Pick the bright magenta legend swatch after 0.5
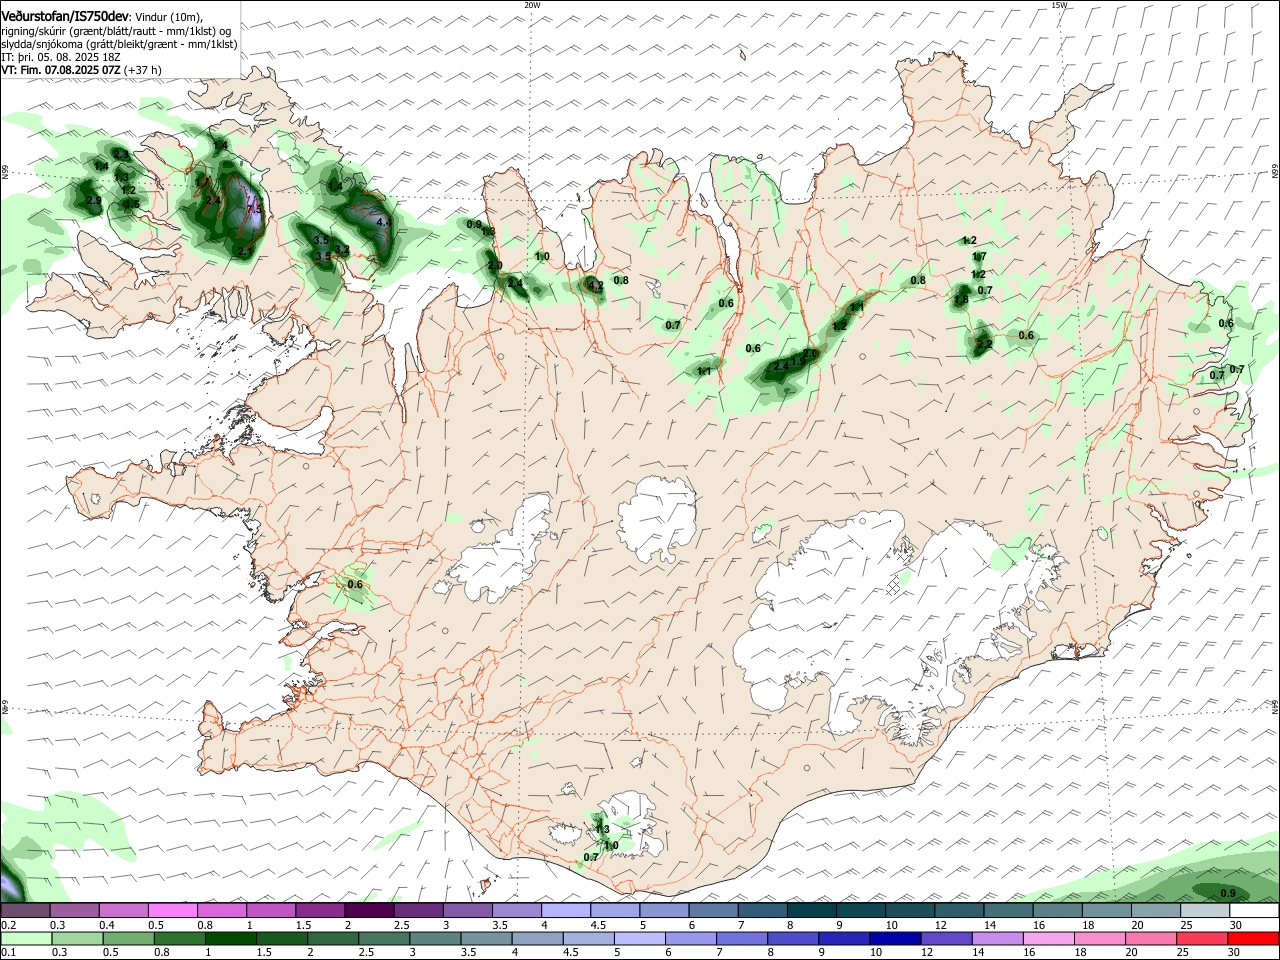 (172, 911)
